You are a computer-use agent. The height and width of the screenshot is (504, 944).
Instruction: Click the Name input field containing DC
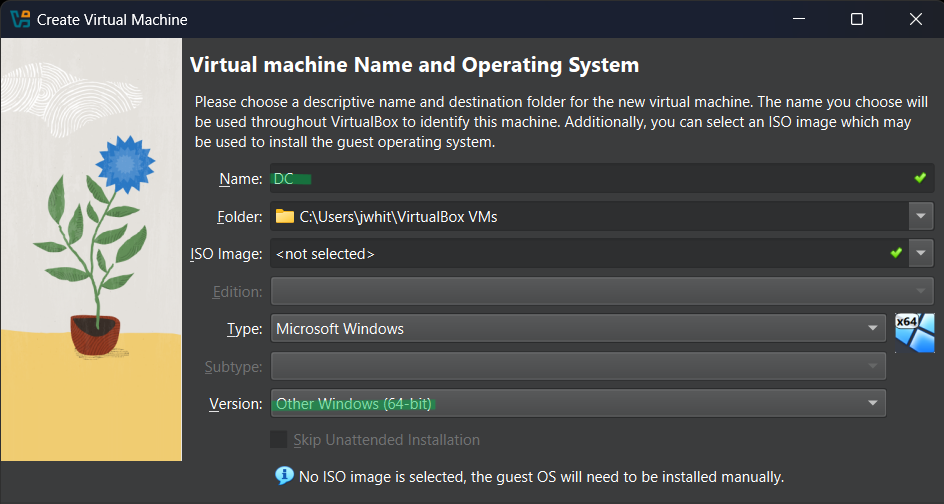pyautogui.click(x=602, y=178)
